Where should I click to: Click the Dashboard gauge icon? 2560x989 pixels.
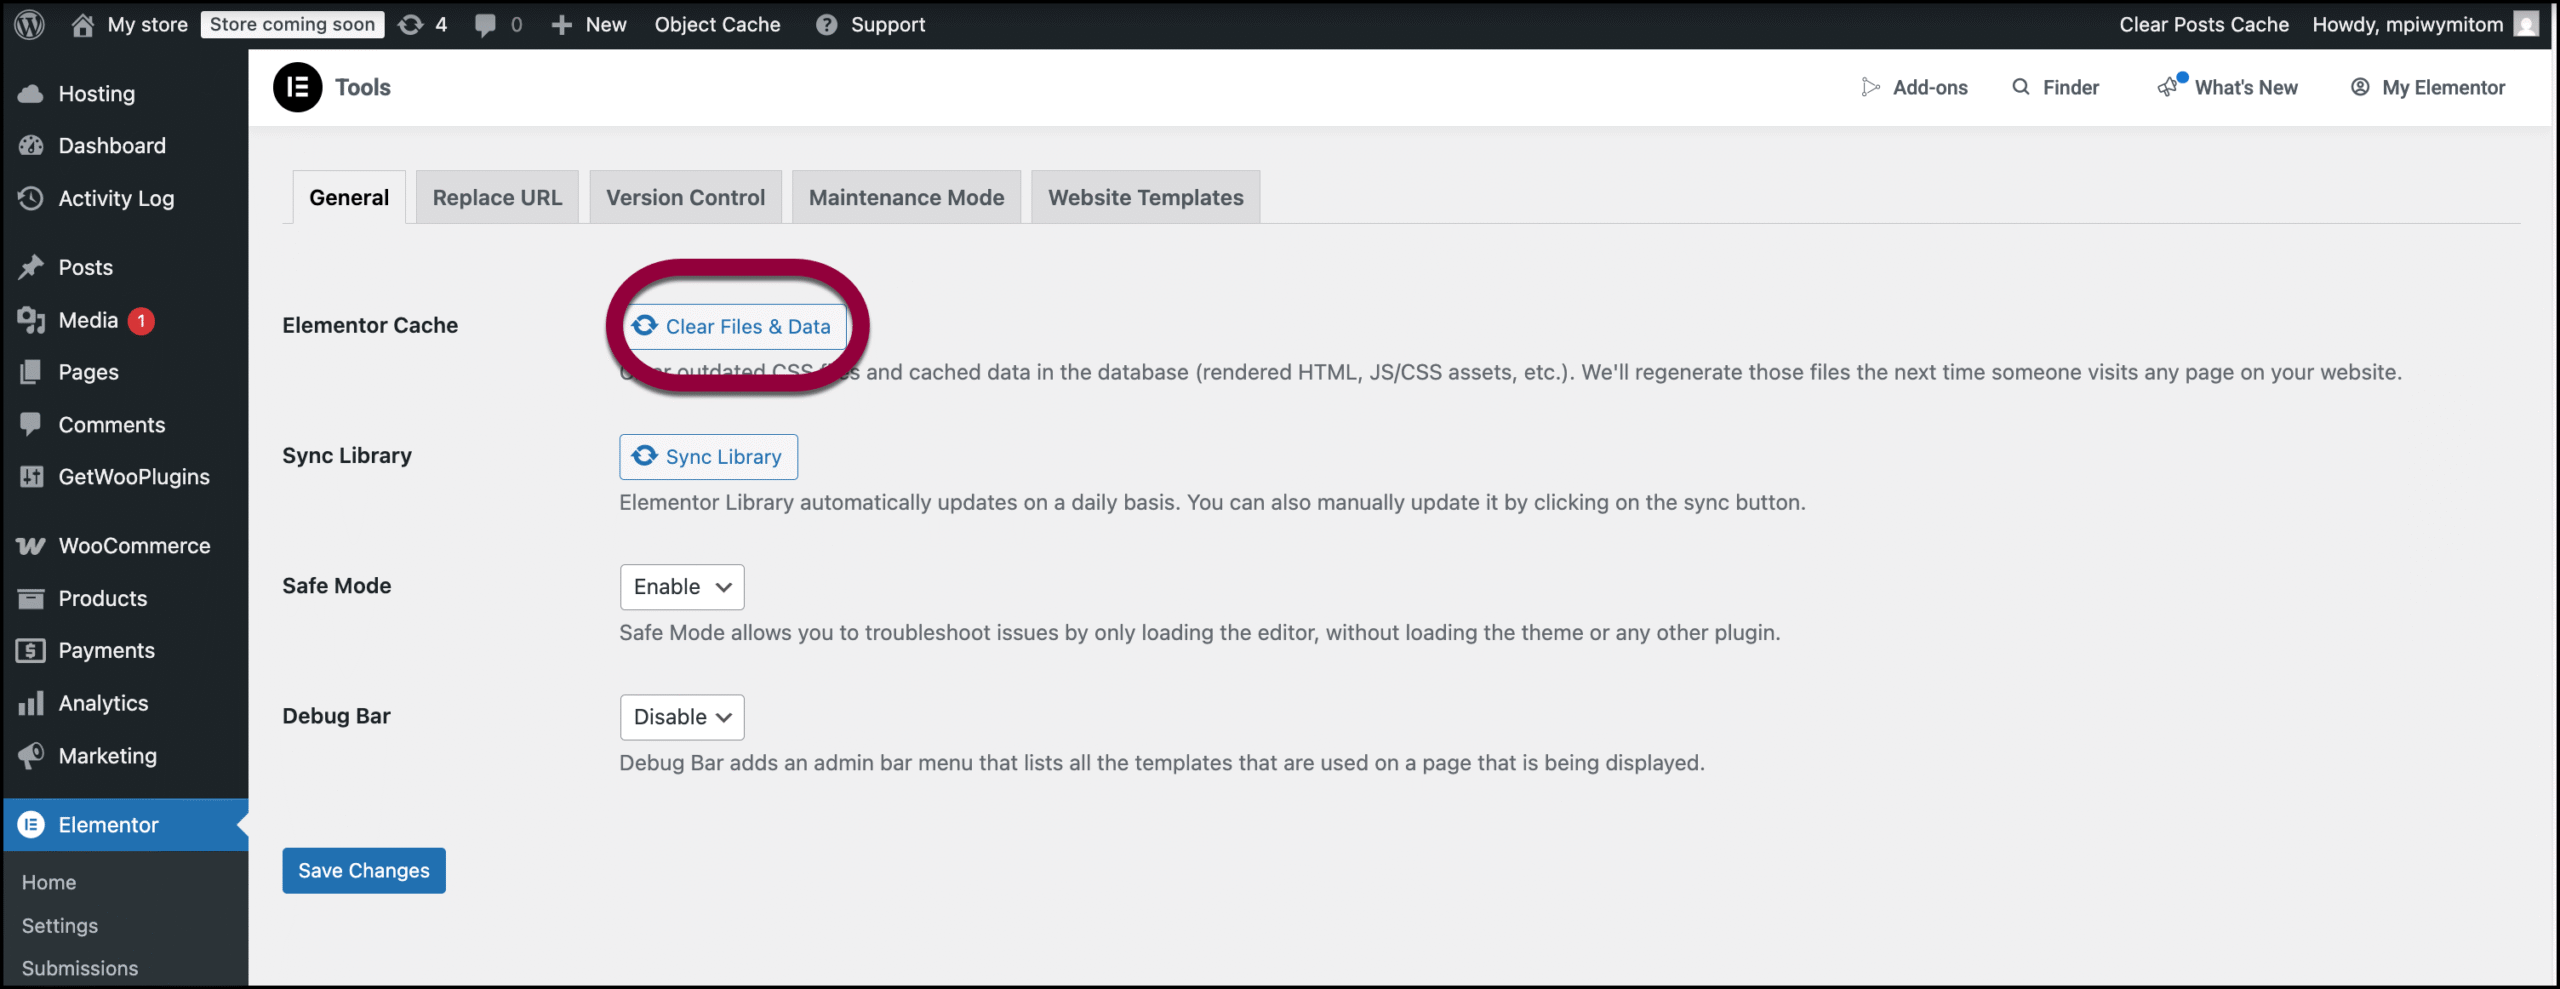[31, 146]
